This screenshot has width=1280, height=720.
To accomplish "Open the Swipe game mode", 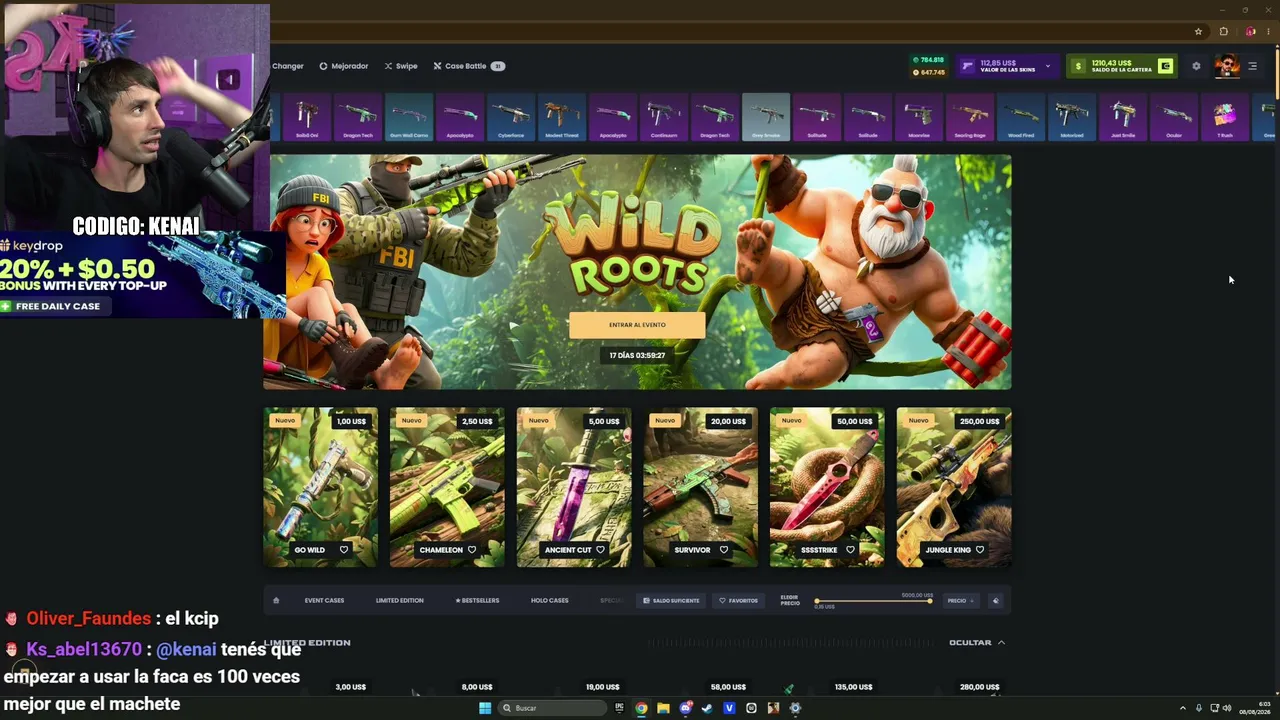I will click(x=401, y=66).
